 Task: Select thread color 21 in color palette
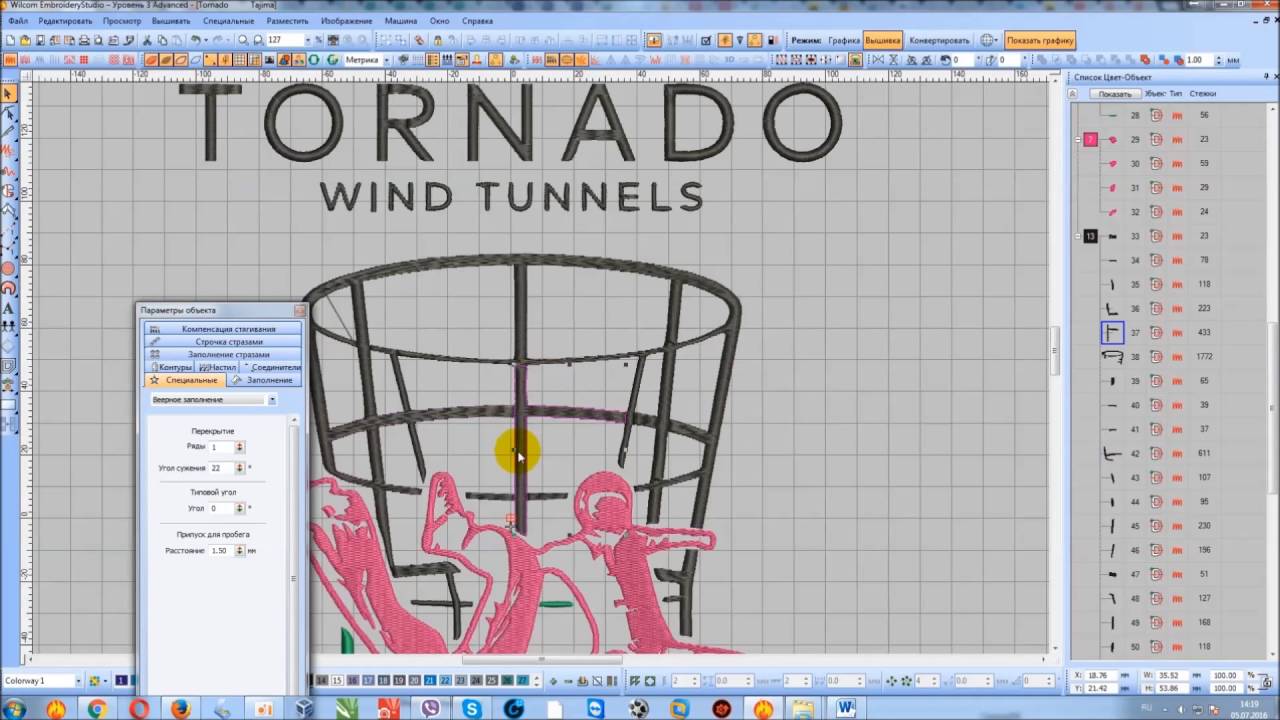pyautogui.click(x=430, y=680)
